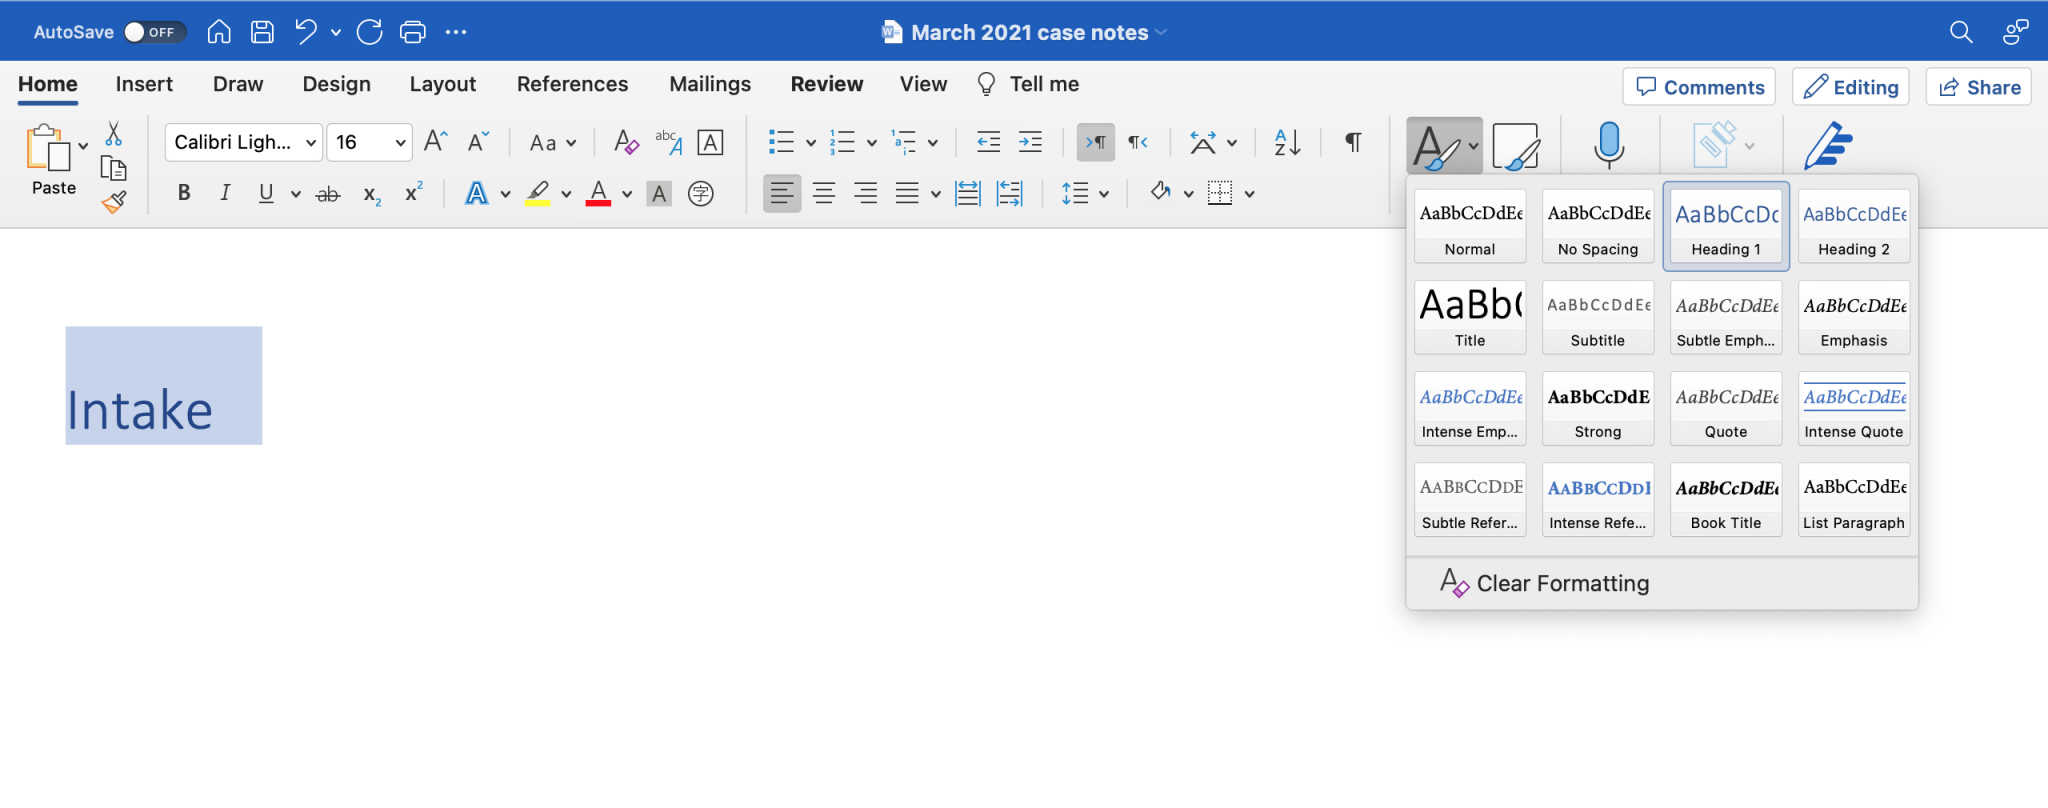Screen dimensions: 2048x808
Task: Toggle the AutoSave switch
Action: coord(154,32)
